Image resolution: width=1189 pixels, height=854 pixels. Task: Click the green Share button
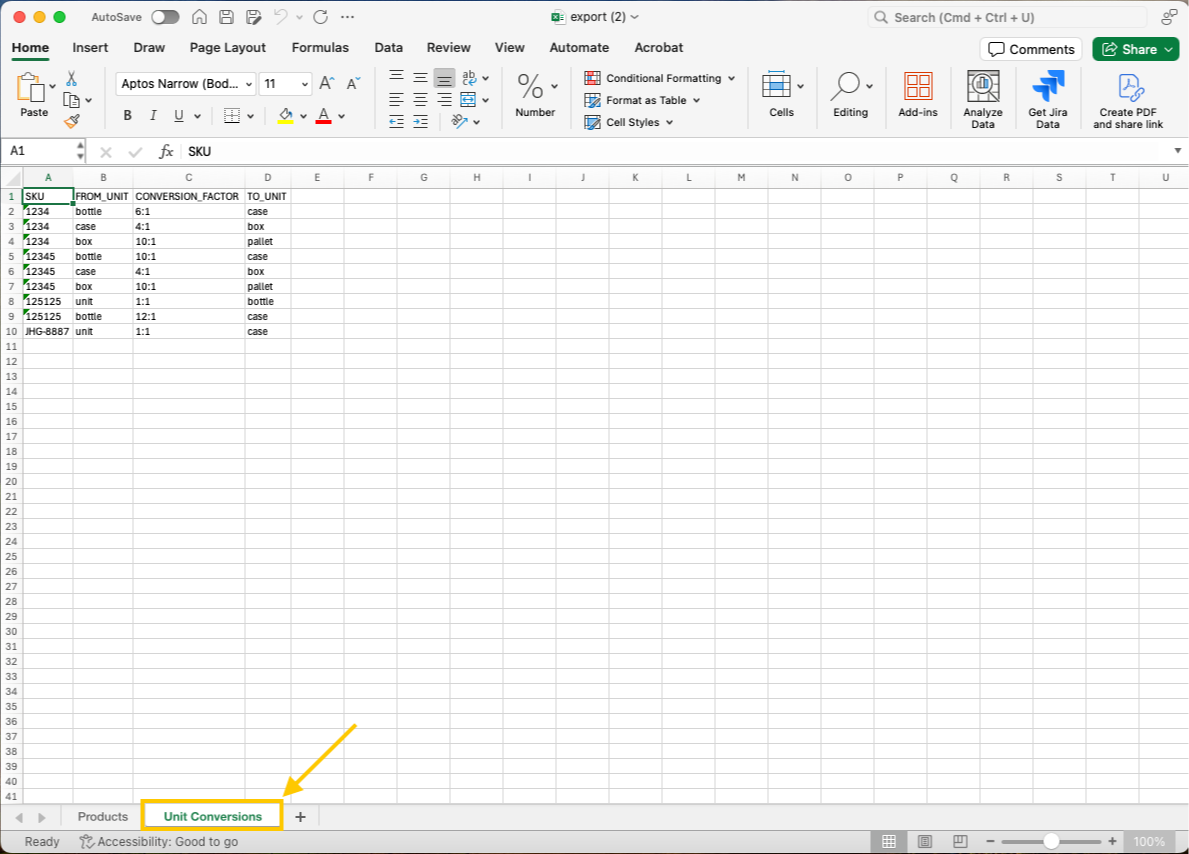pyautogui.click(x=1135, y=49)
